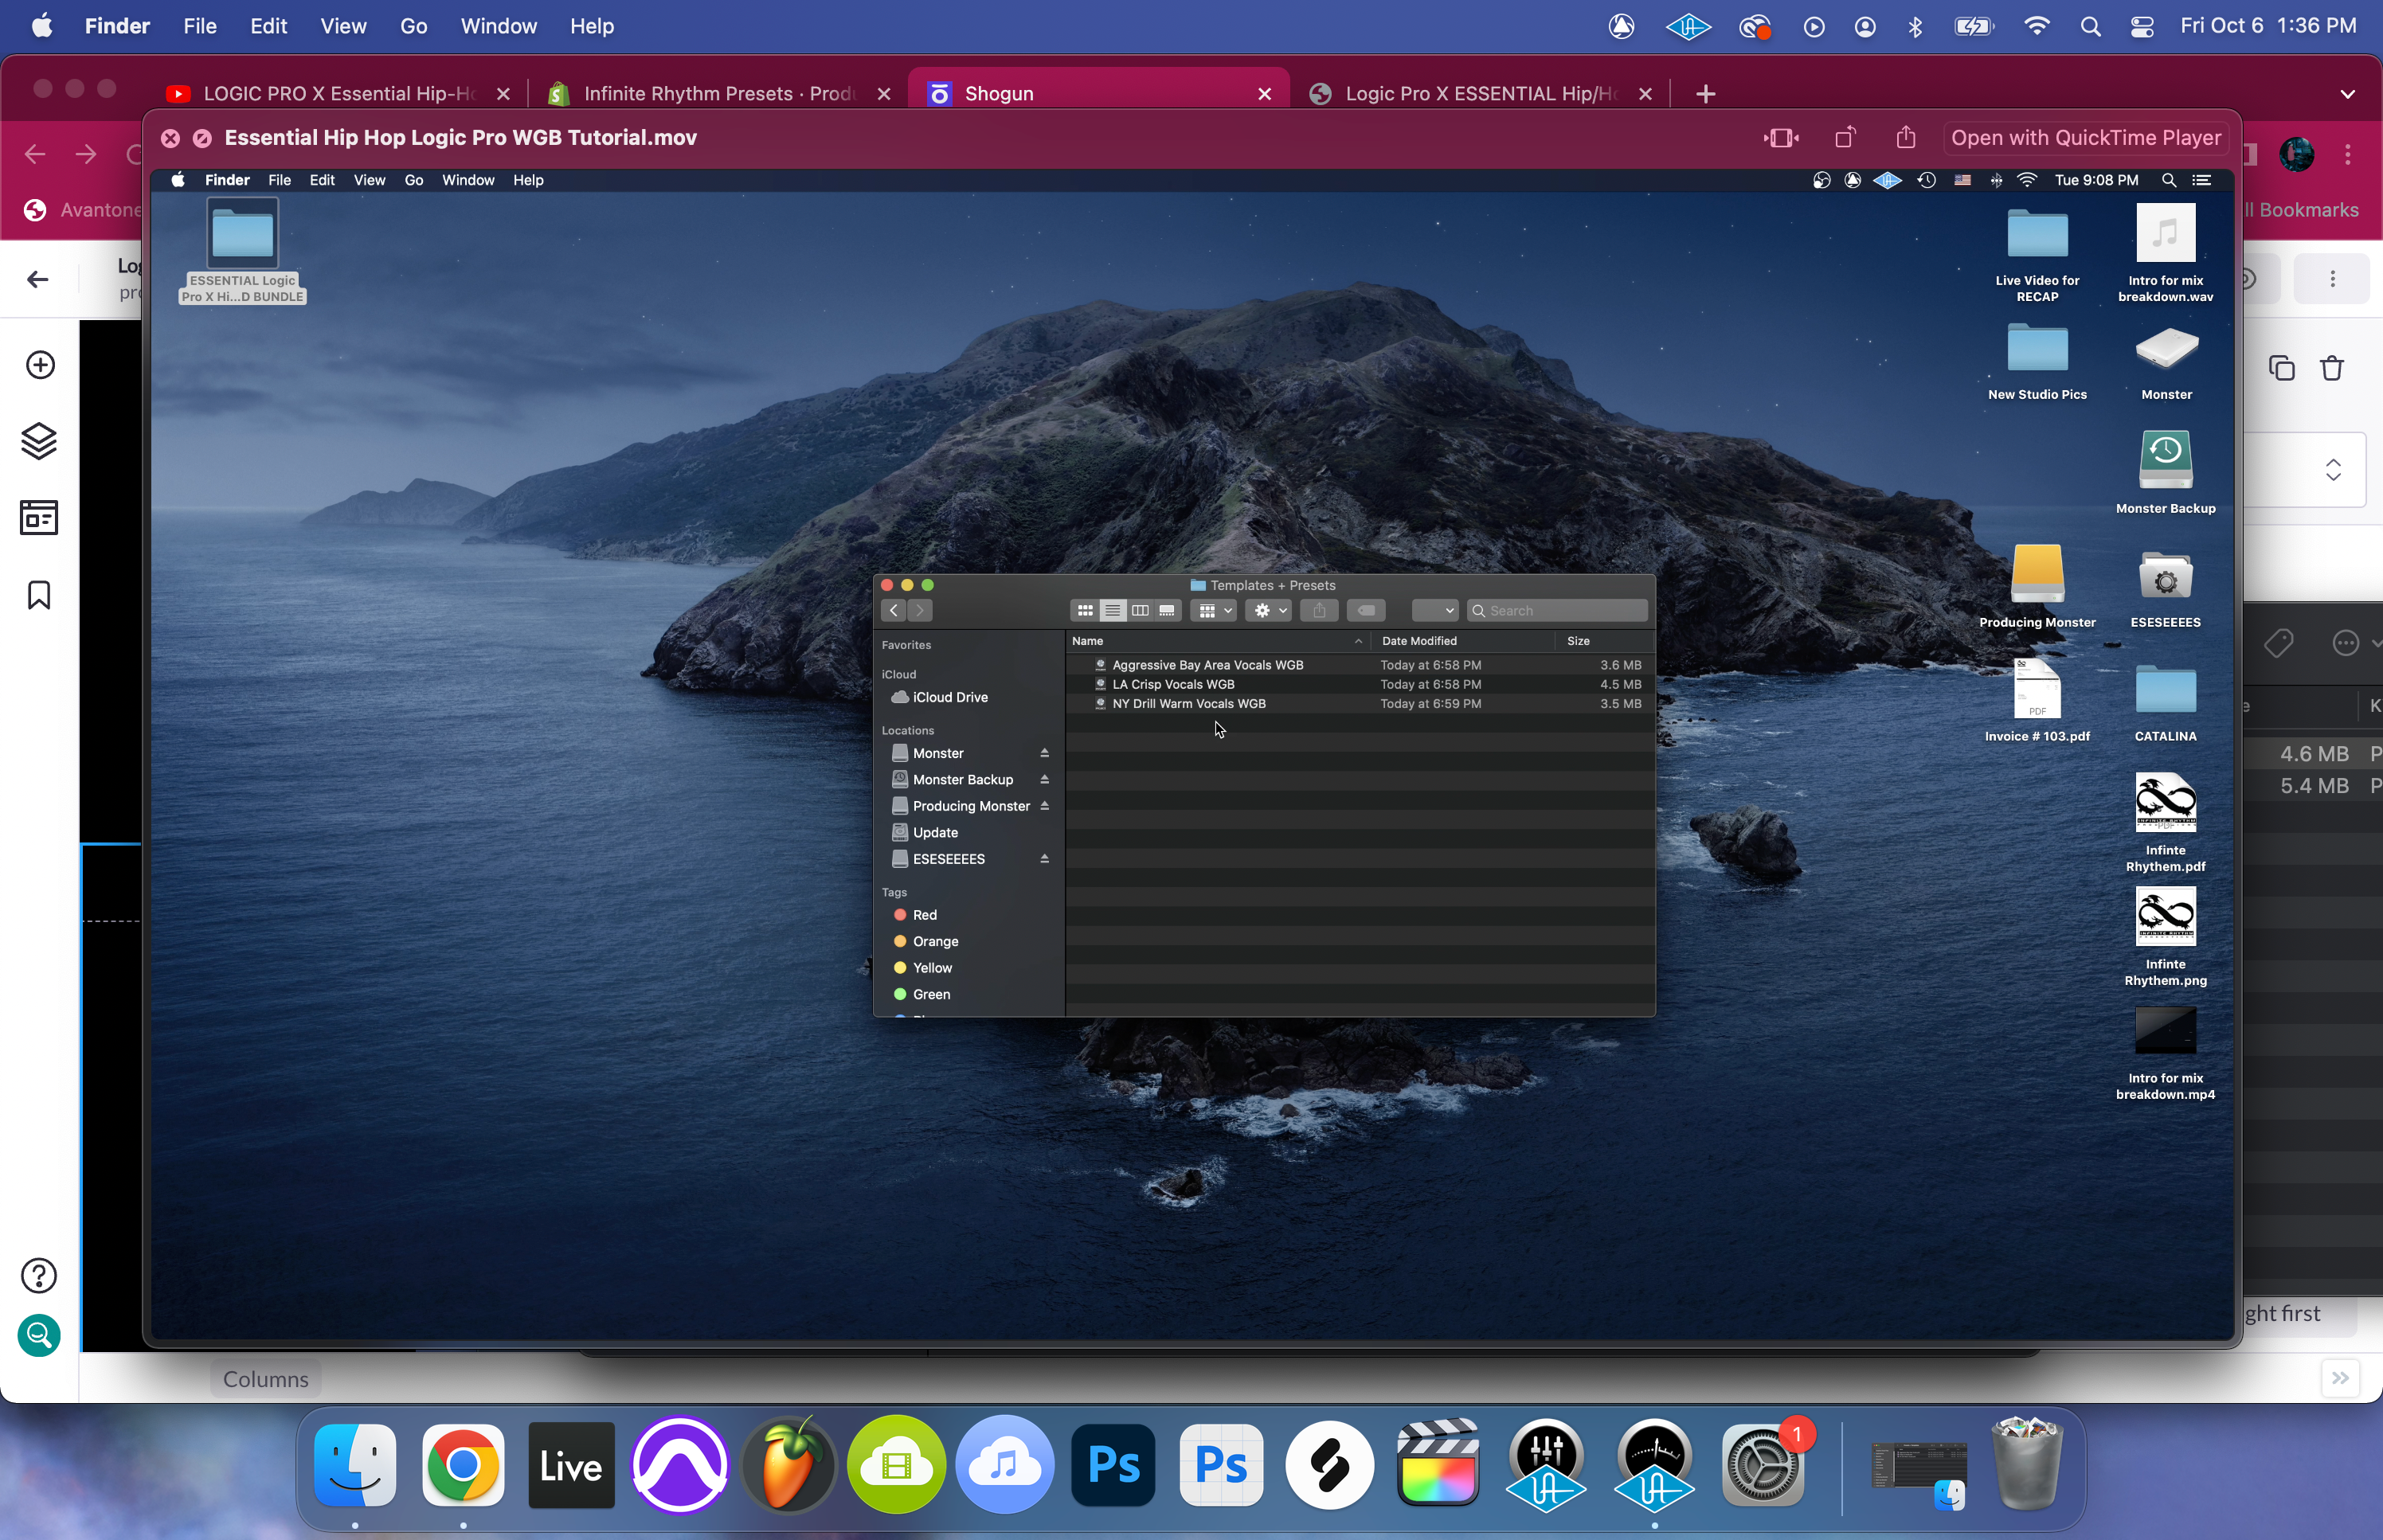
Task: Open with QuickTime Player button
Action: 2085,138
